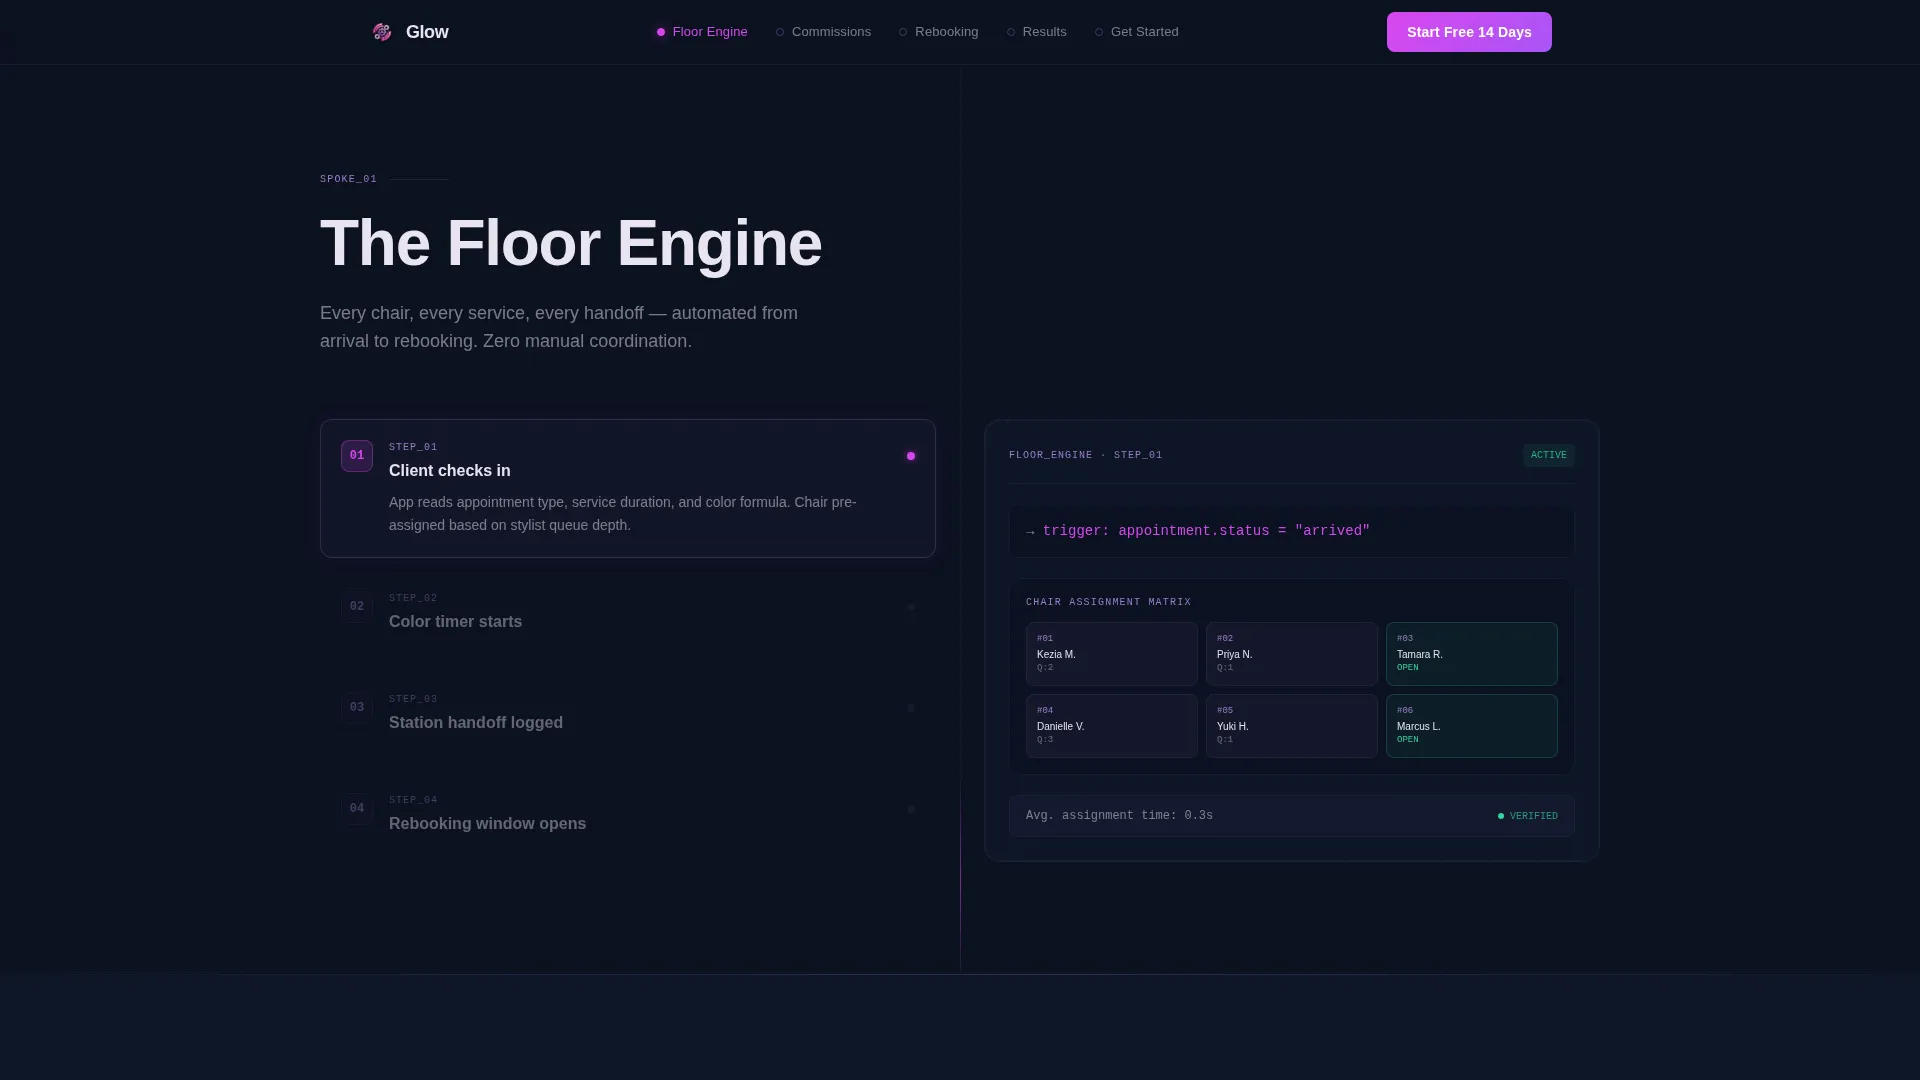Image resolution: width=1920 pixels, height=1080 pixels.
Task: Click the Floor Engine nav dot
Action: click(661, 32)
